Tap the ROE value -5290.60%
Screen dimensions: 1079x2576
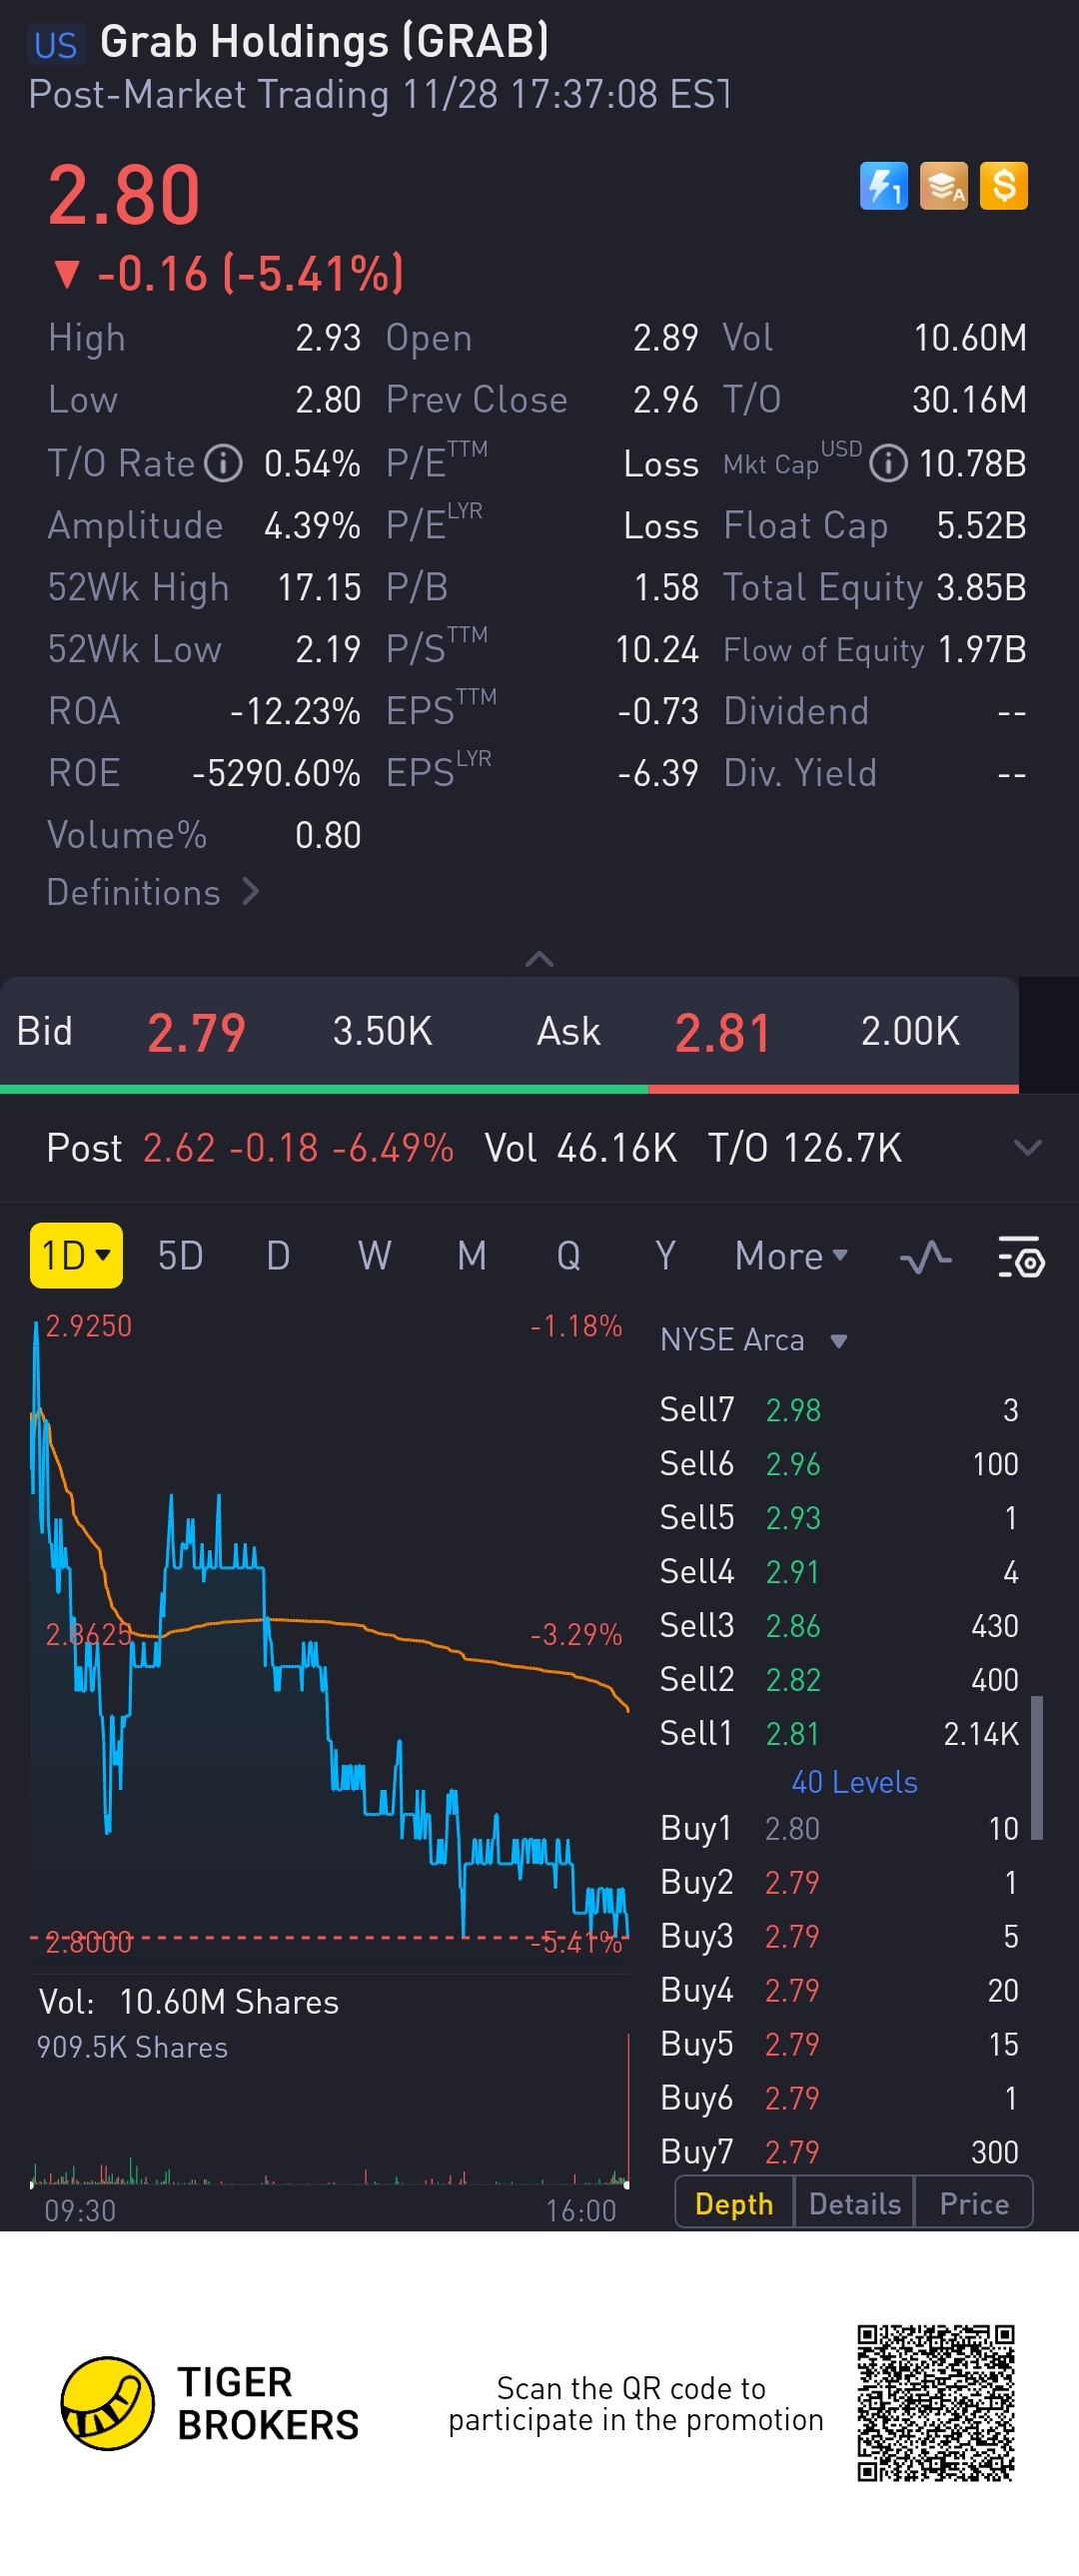(276, 774)
